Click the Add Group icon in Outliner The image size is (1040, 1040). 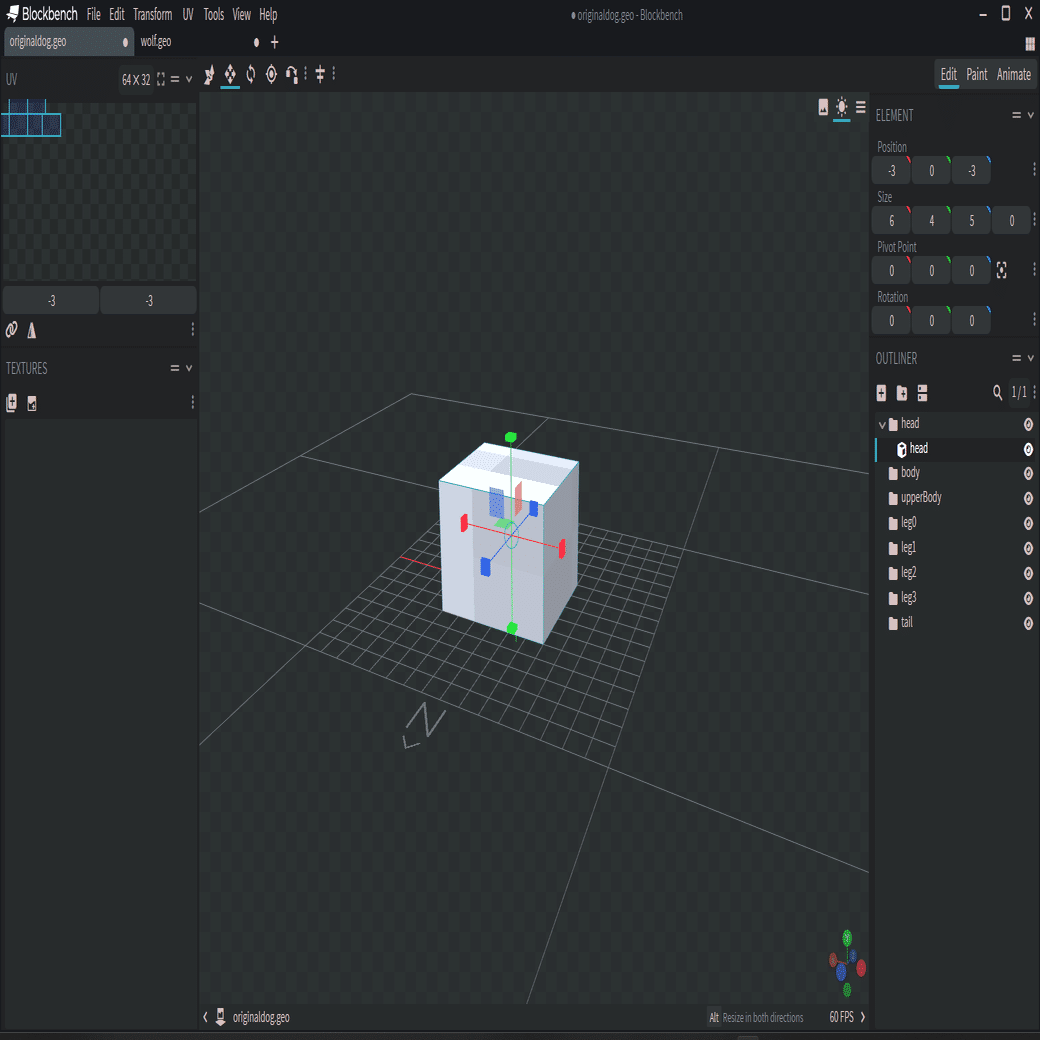901,393
